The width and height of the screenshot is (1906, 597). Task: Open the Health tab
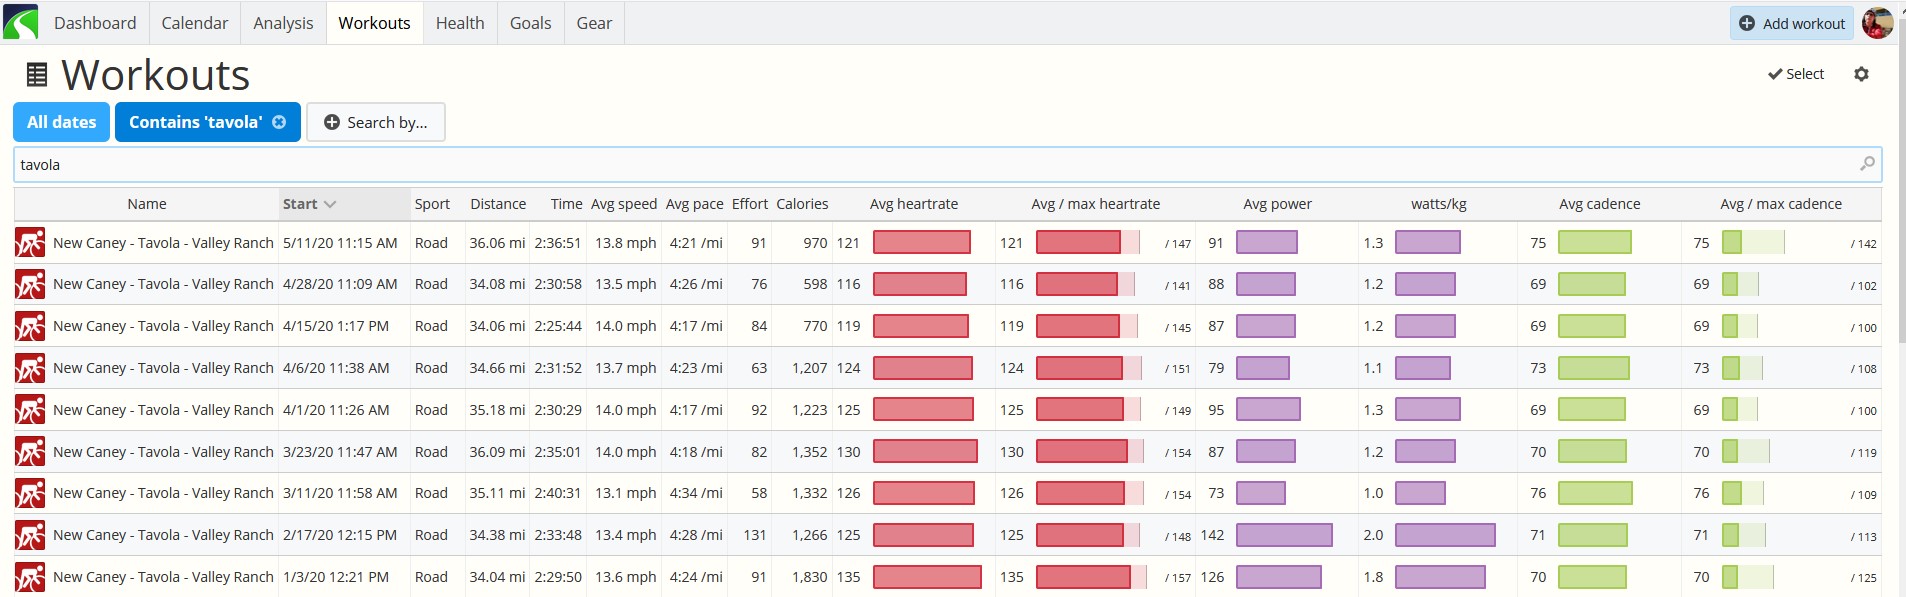coord(460,23)
